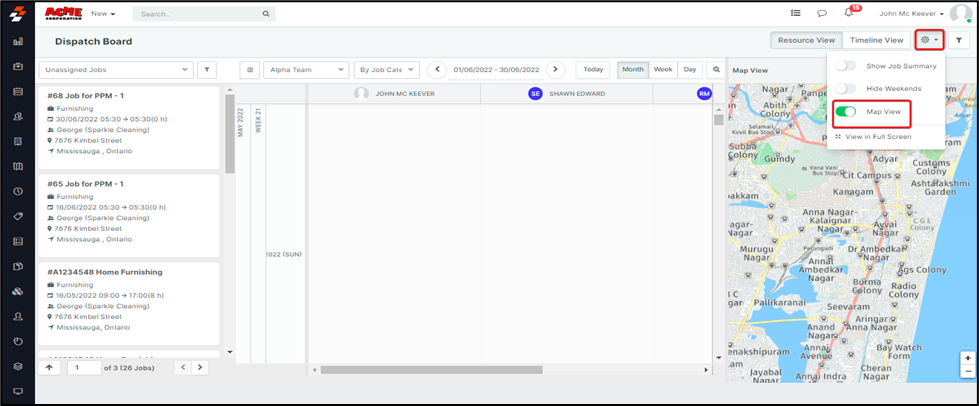Click the ACME Corporation logo
Image resolution: width=979 pixels, height=406 pixels.
64,13
